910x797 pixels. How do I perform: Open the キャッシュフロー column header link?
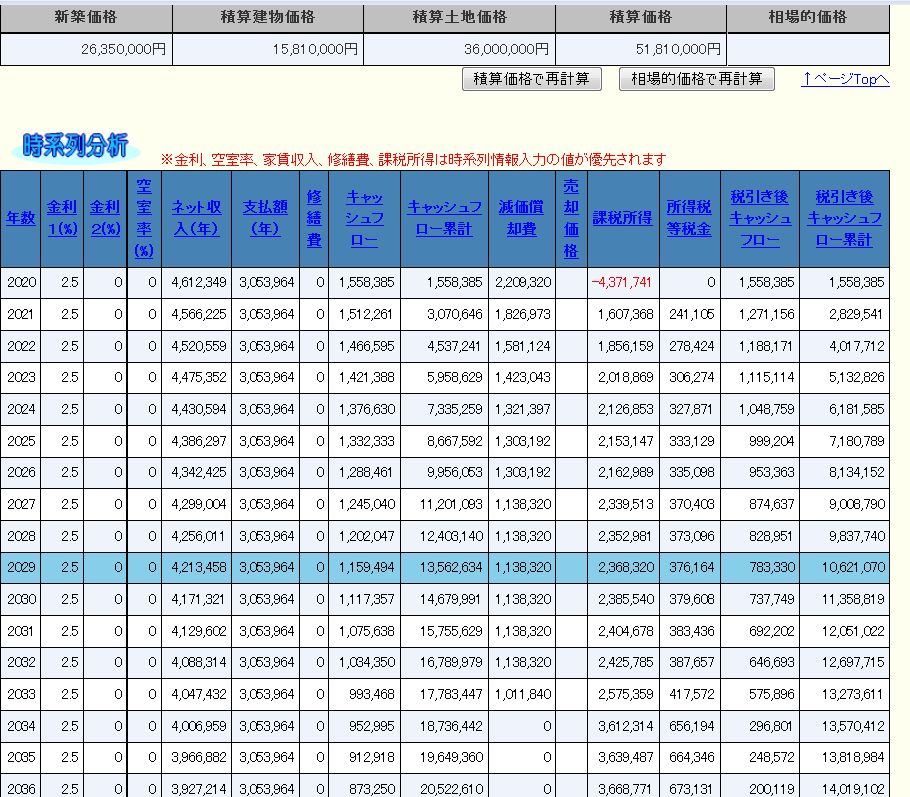(364, 218)
